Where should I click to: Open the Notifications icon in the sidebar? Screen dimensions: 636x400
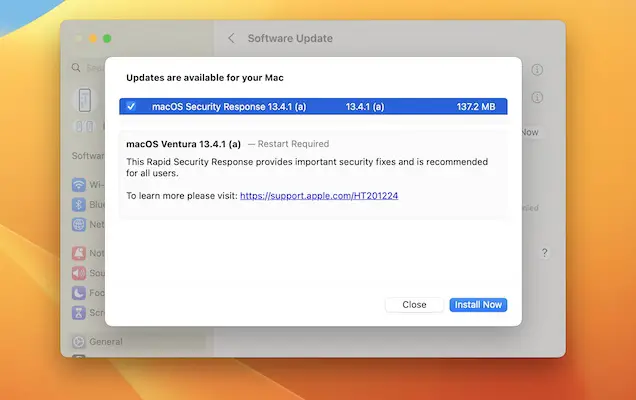[x=78, y=254]
